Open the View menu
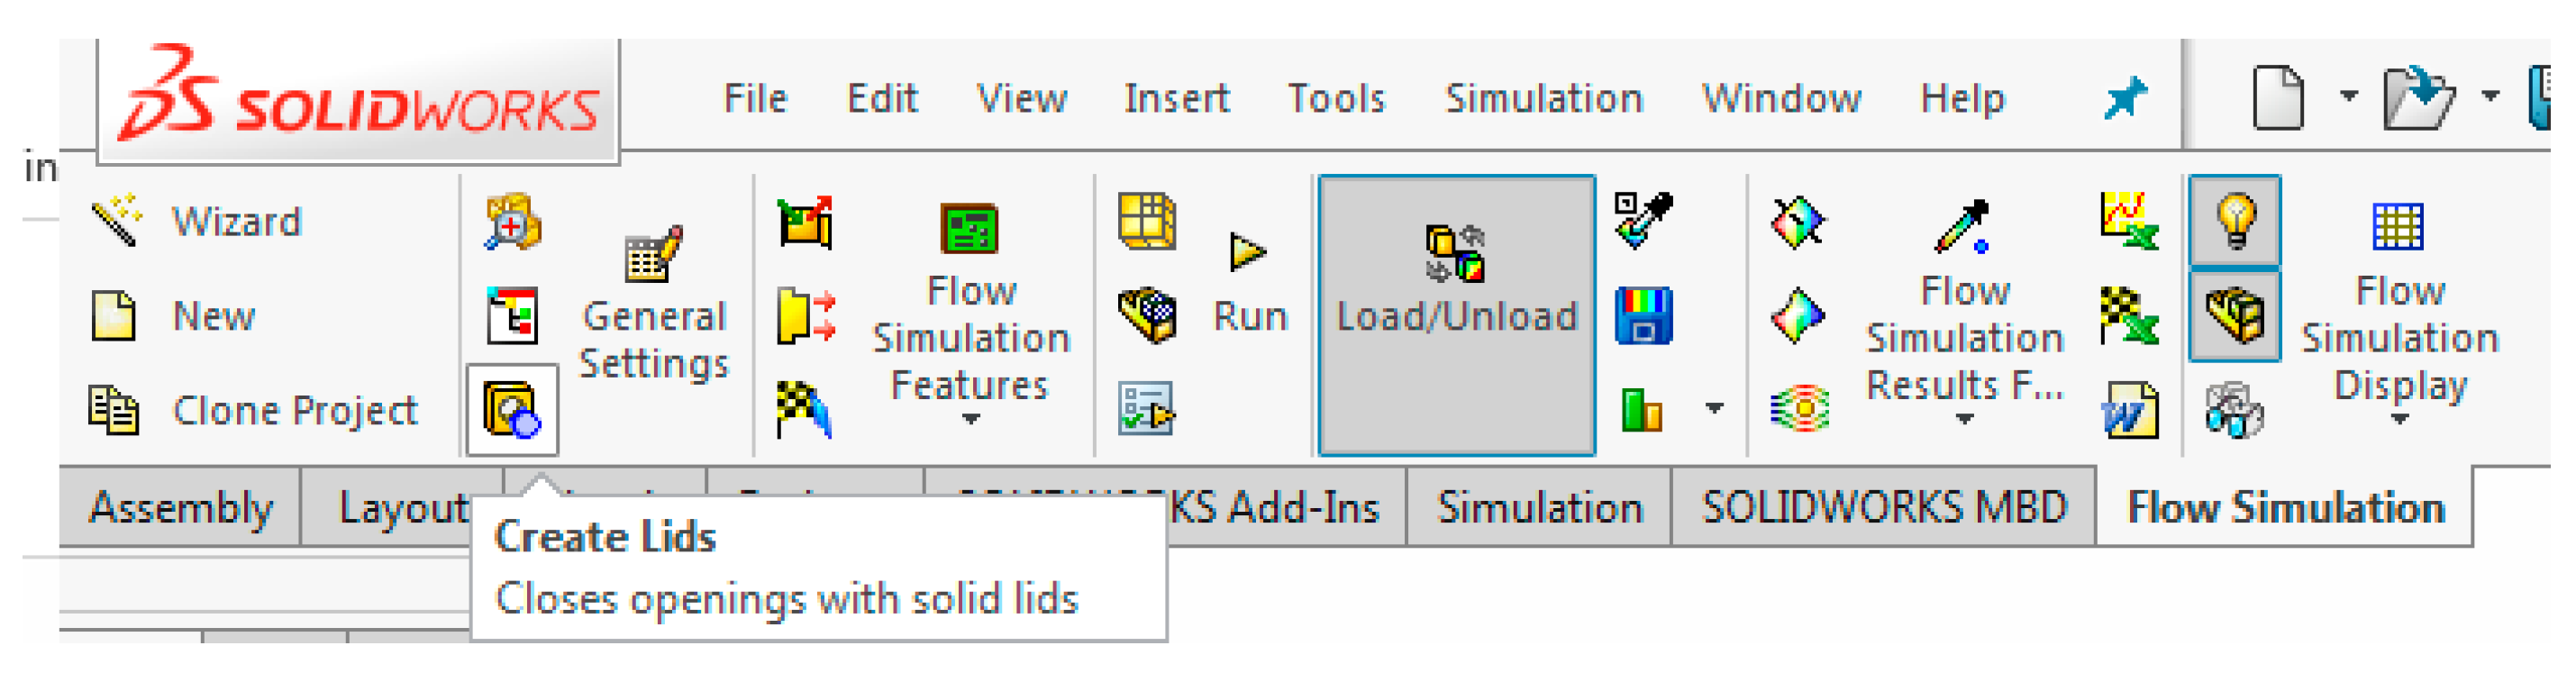Screen dimensions: 2576x673 (1021, 98)
